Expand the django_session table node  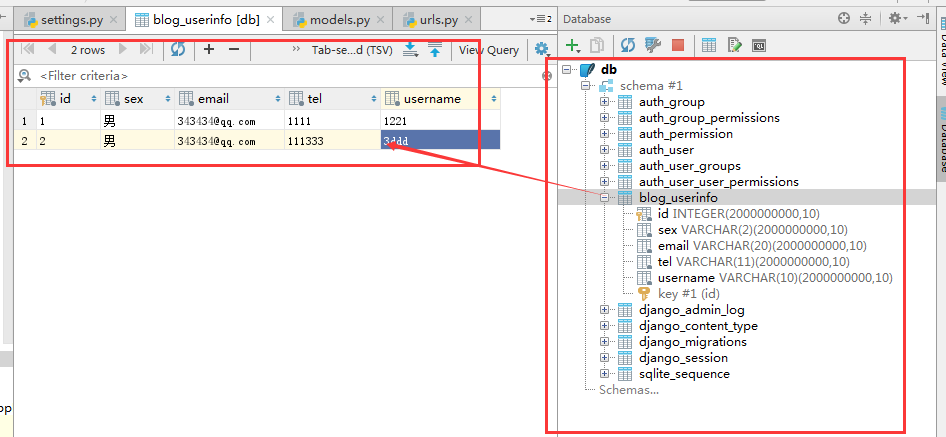(x=605, y=358)
